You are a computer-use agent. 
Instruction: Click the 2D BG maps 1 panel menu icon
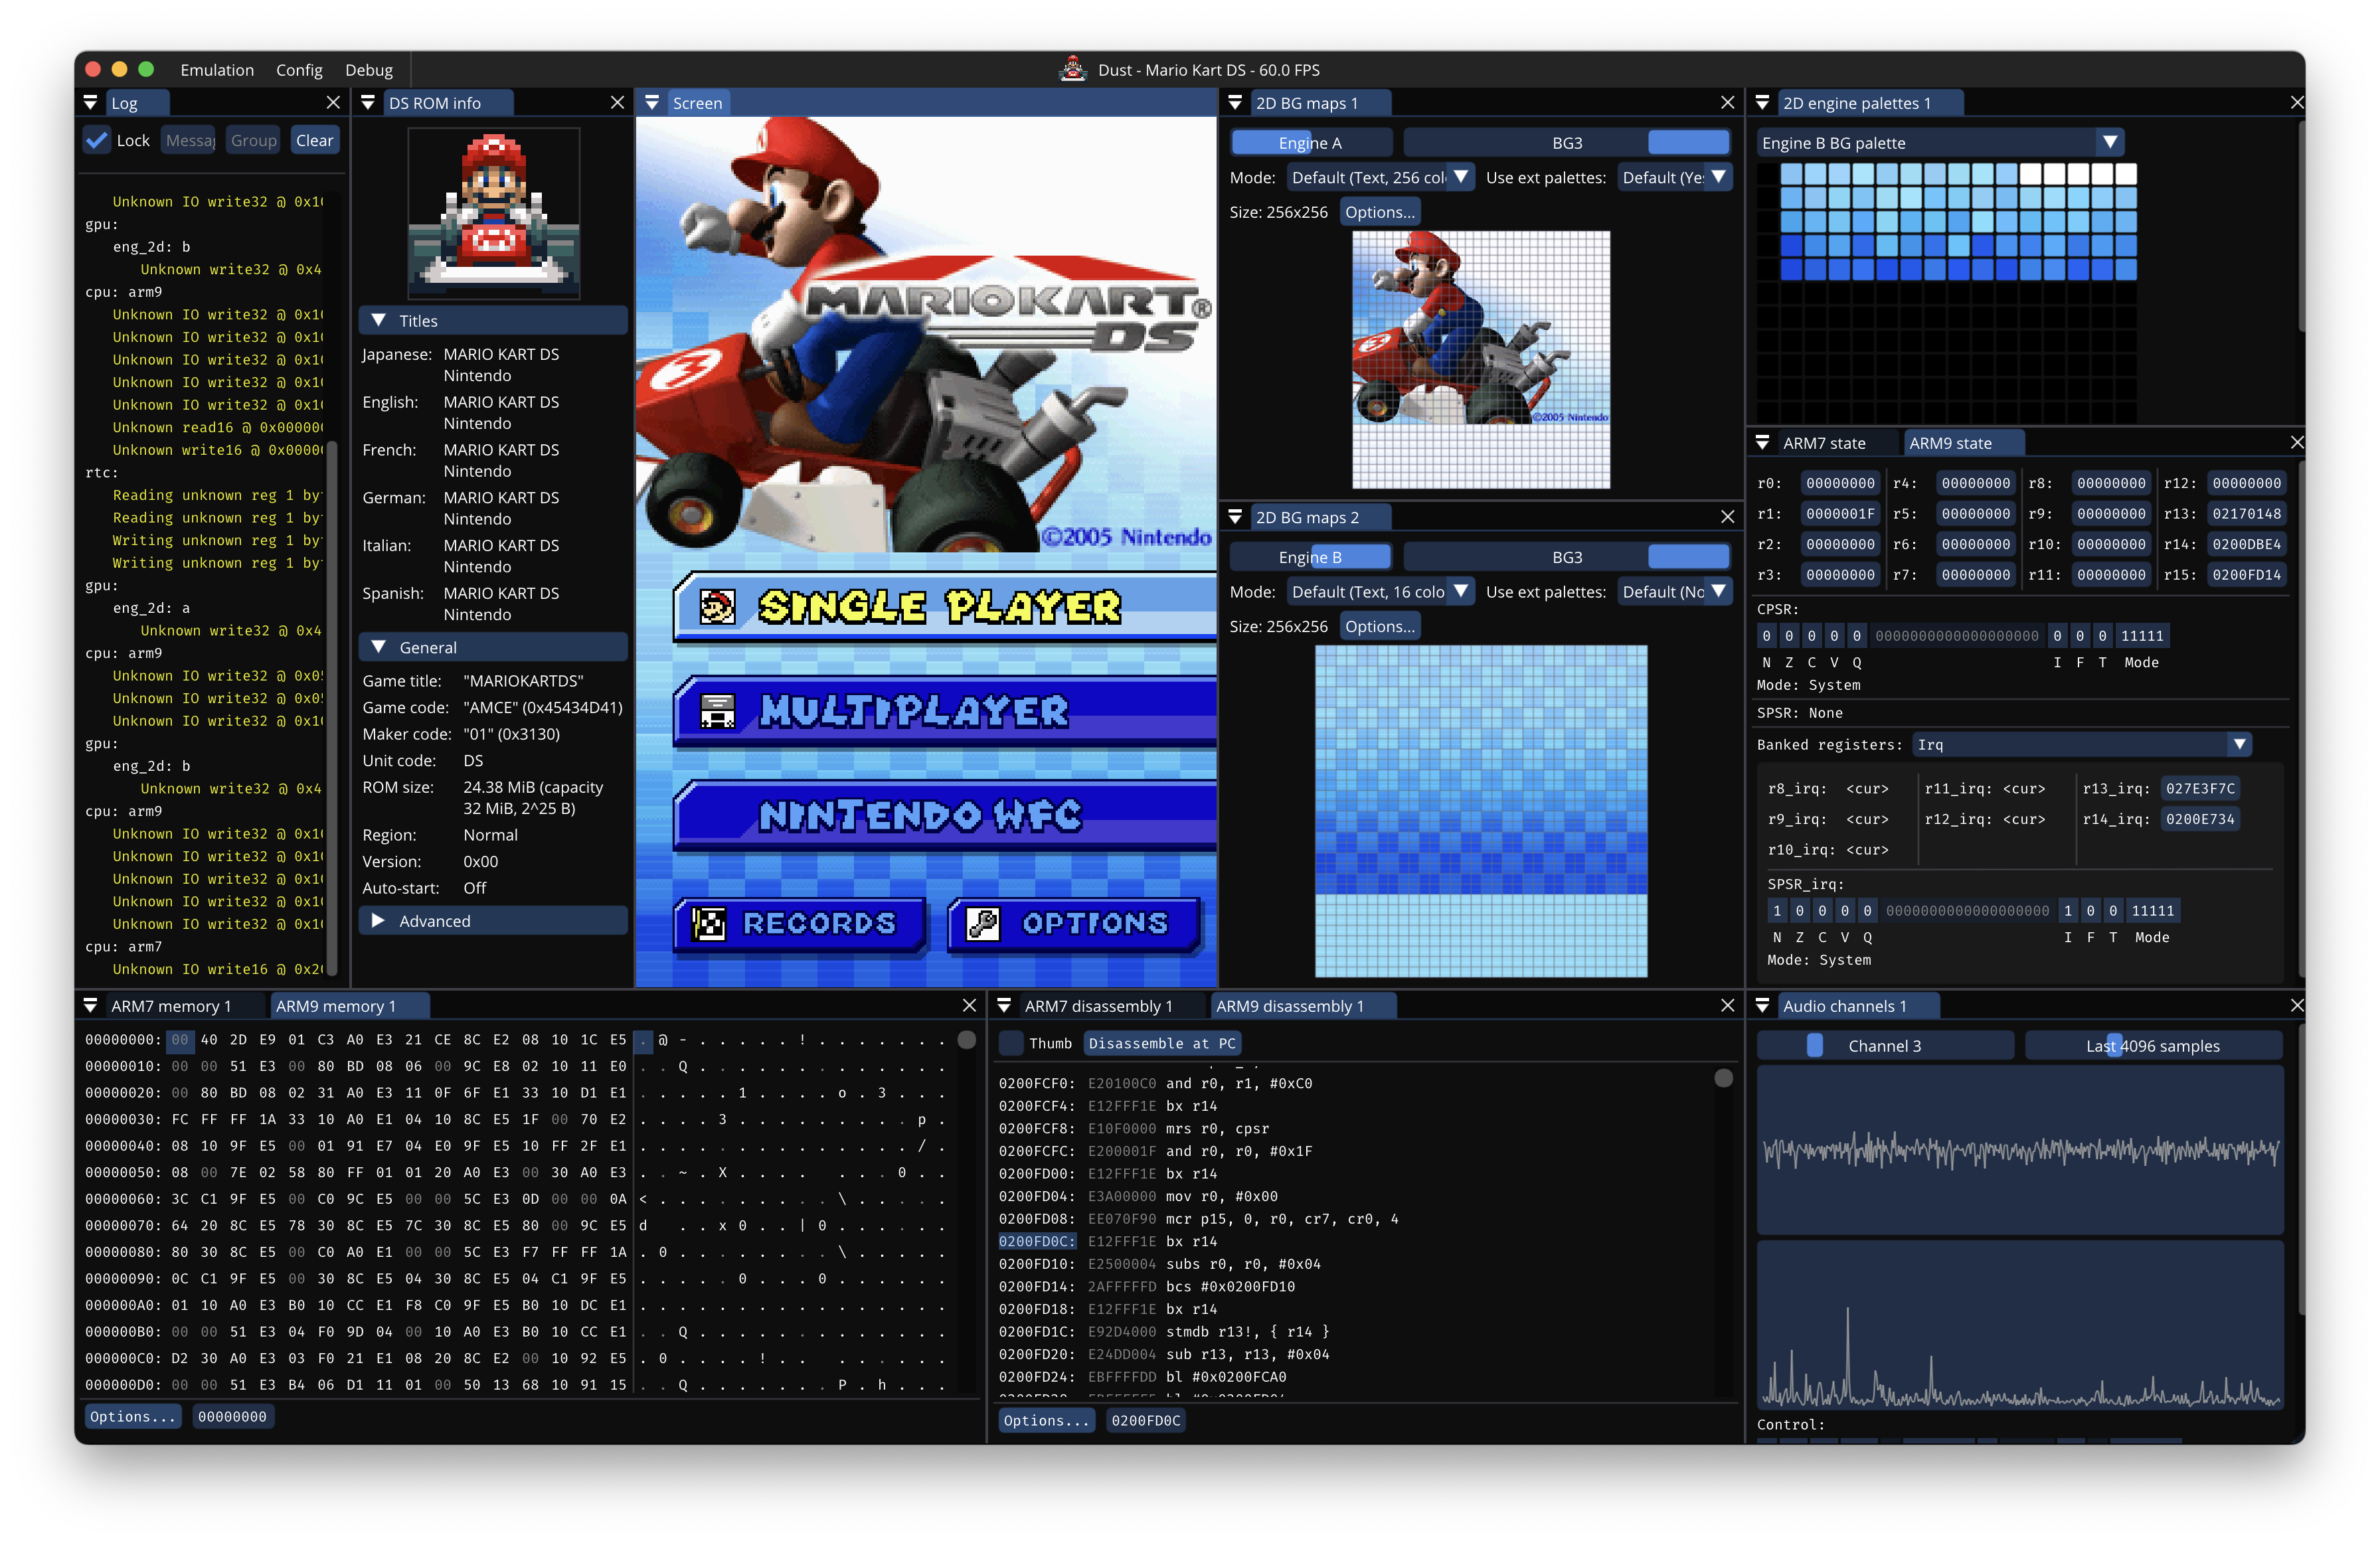(x=1235, y=103)
